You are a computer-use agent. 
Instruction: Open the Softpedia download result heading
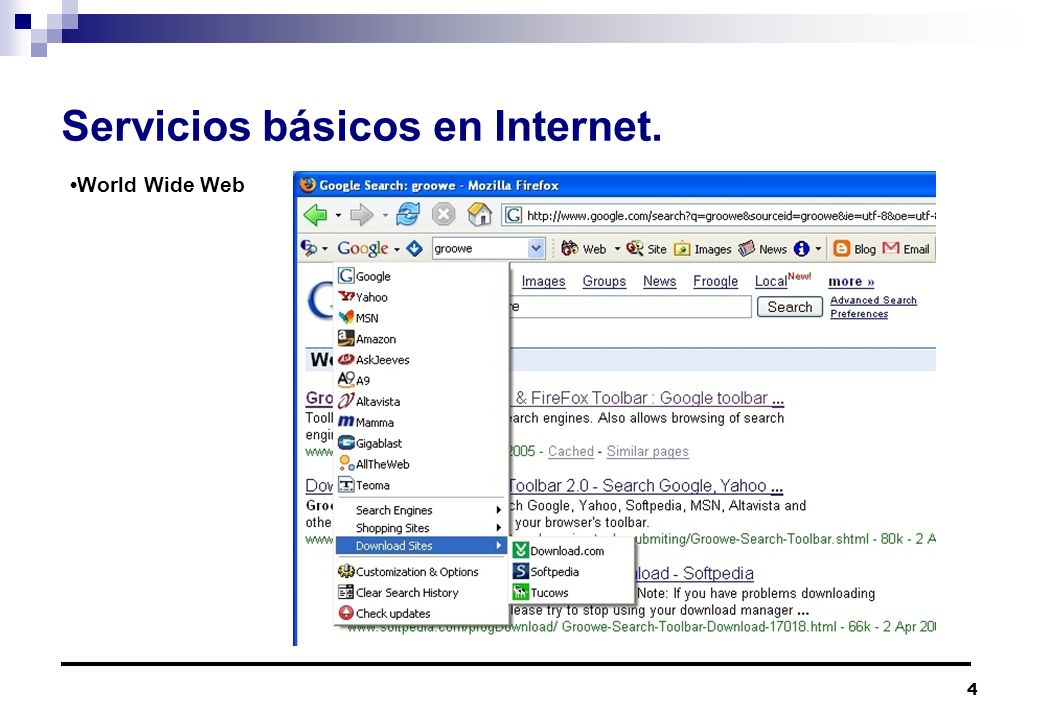tap(694, 573)
